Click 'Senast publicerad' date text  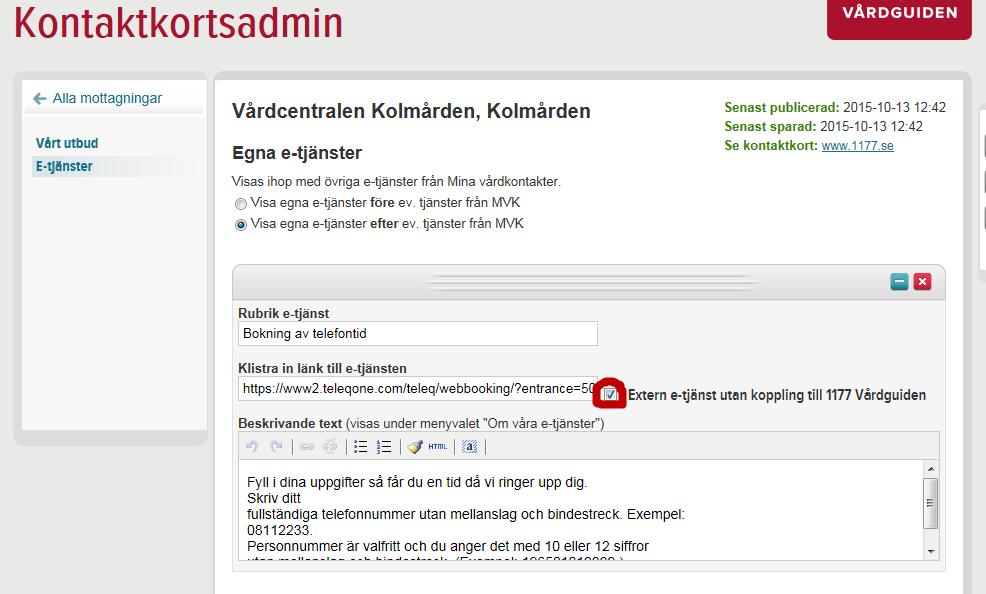point(835,107)
